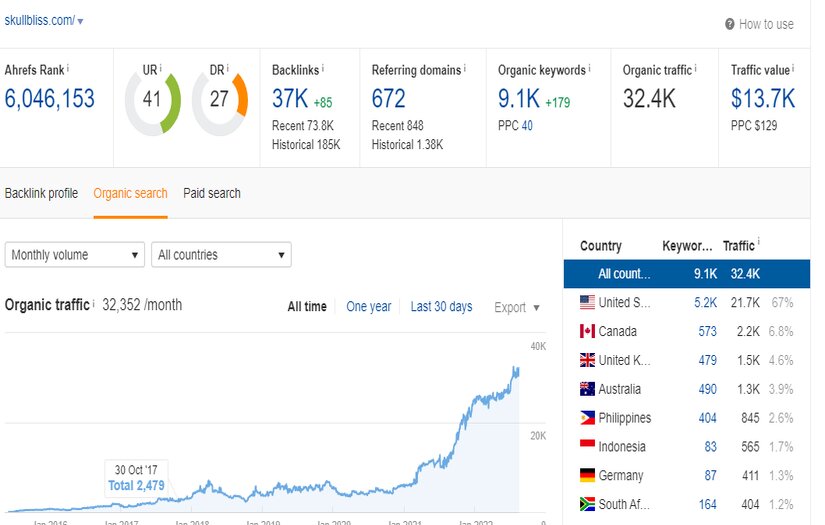The height and width of the screenshot is (525, 825).
Task: Click the Canada flag icon
Action: [x=587, y=331]
